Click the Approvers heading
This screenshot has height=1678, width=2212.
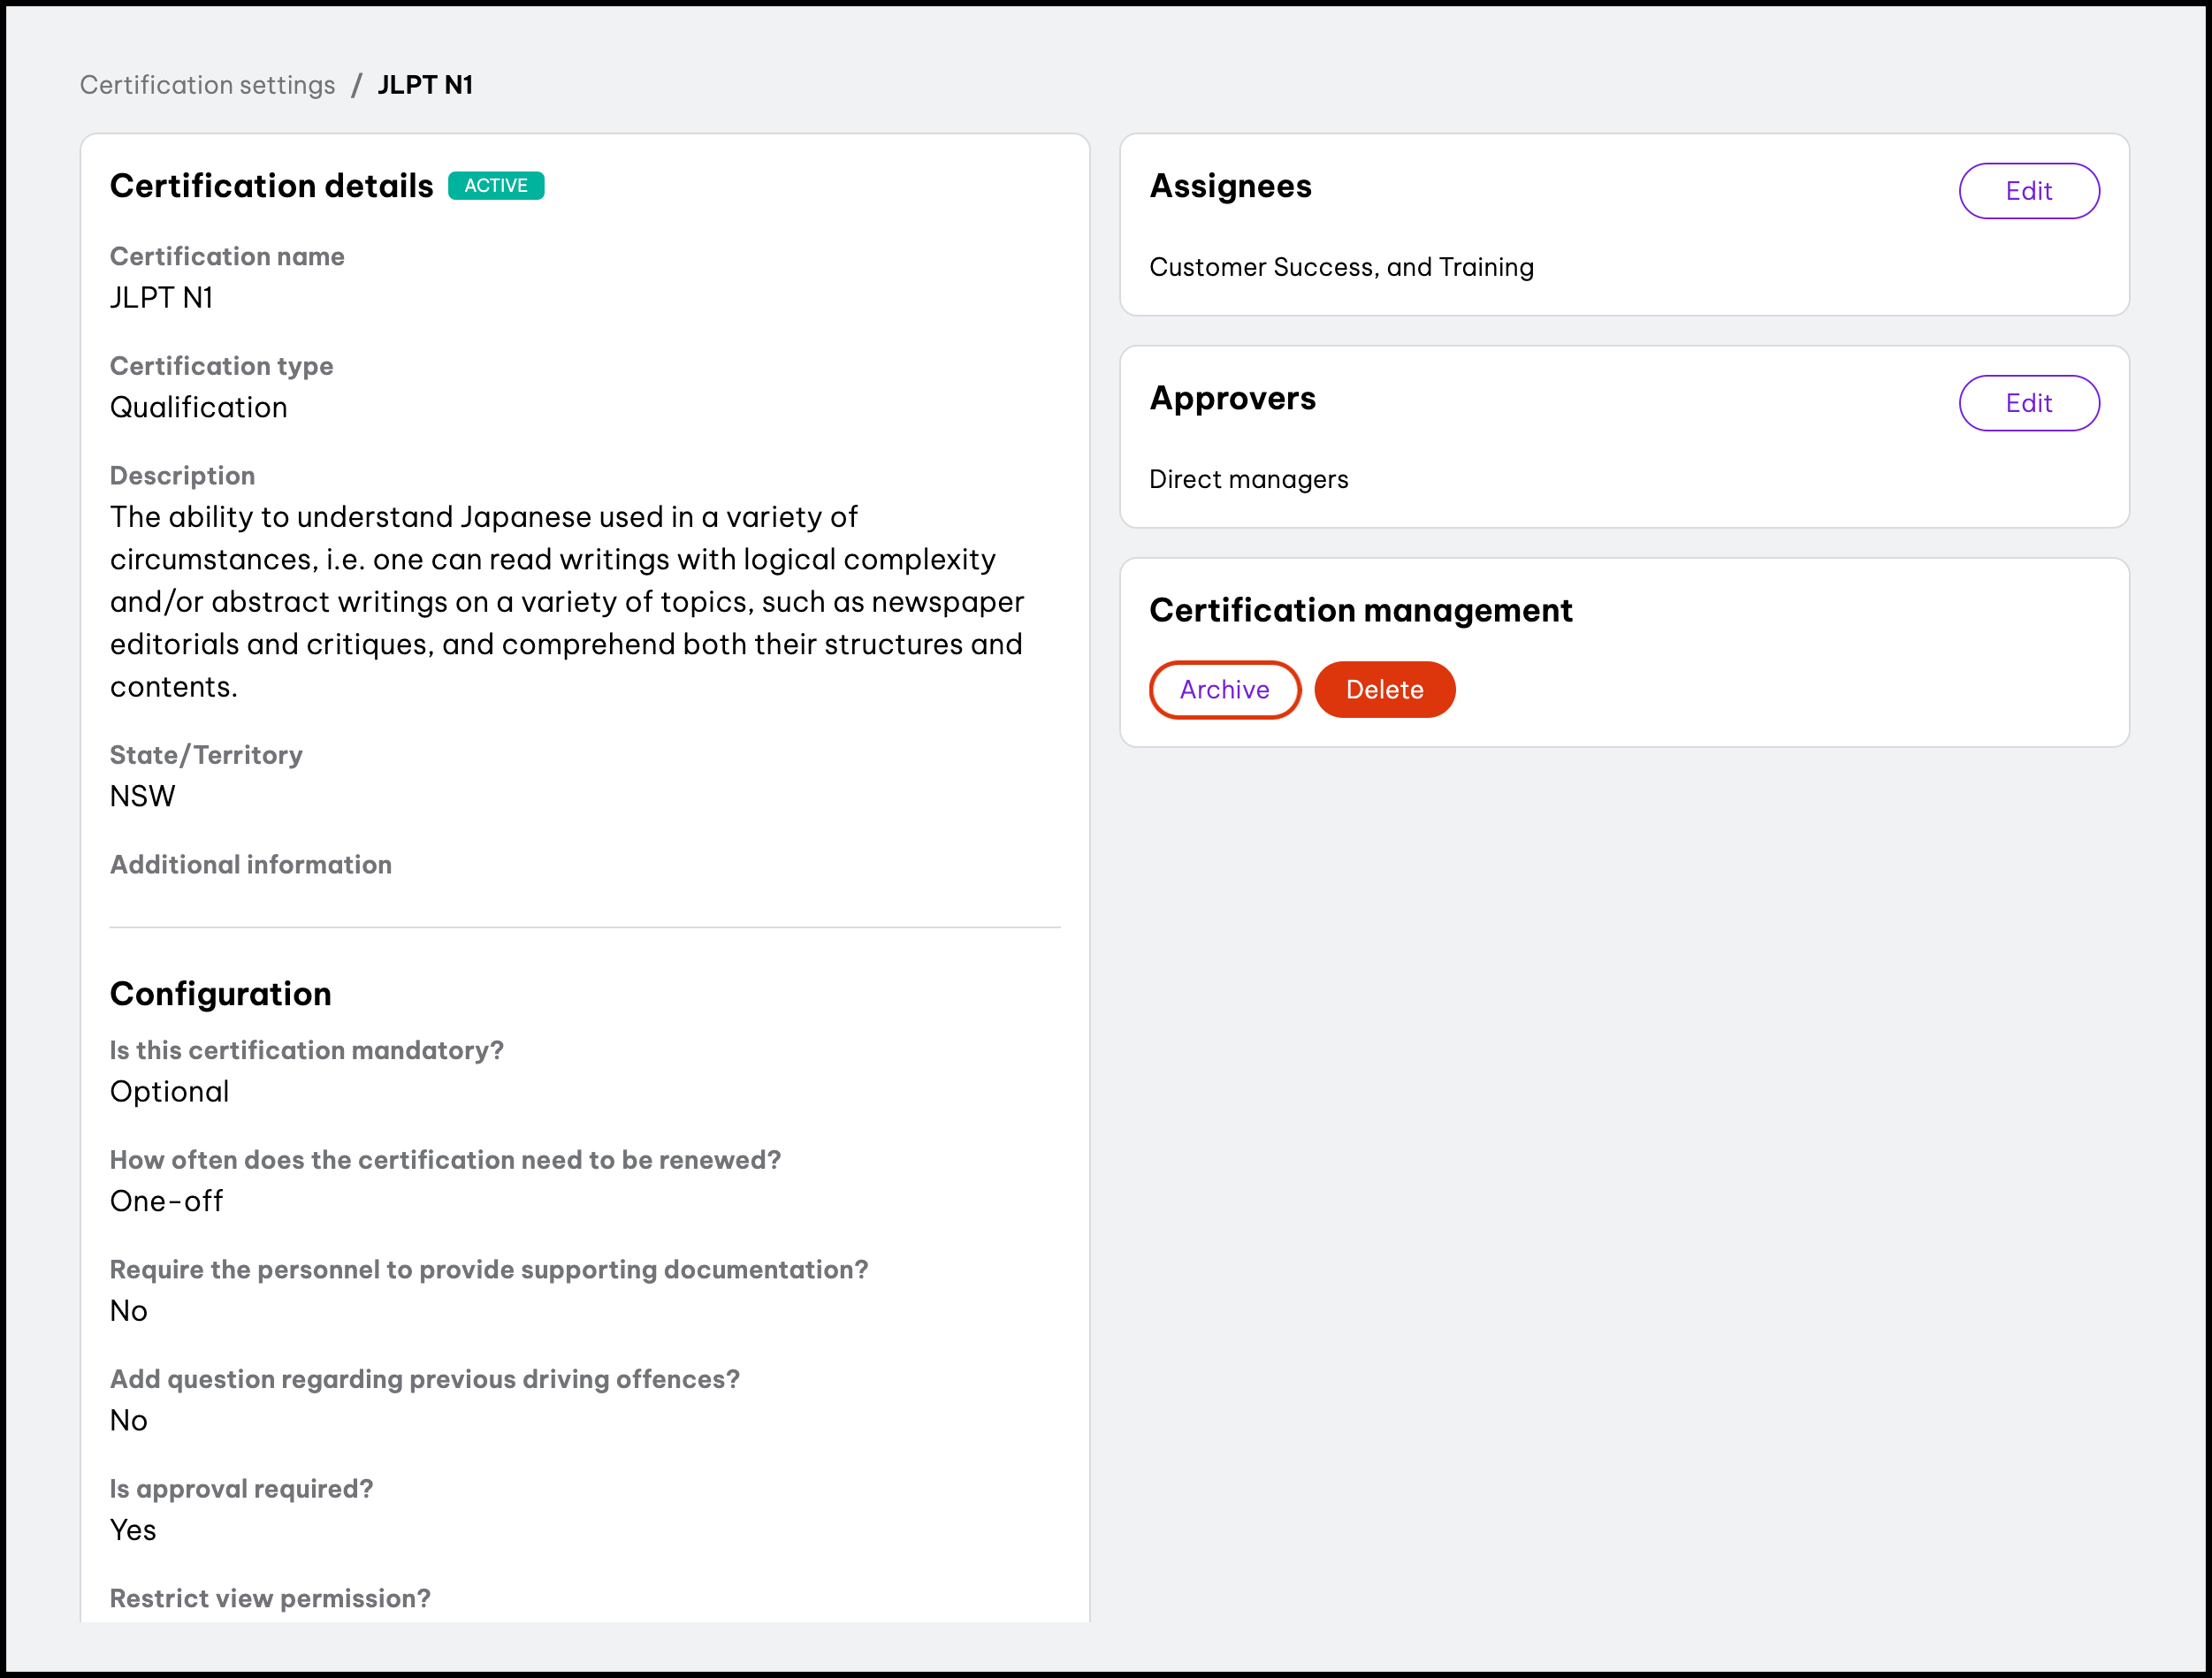pos(1232,398)
